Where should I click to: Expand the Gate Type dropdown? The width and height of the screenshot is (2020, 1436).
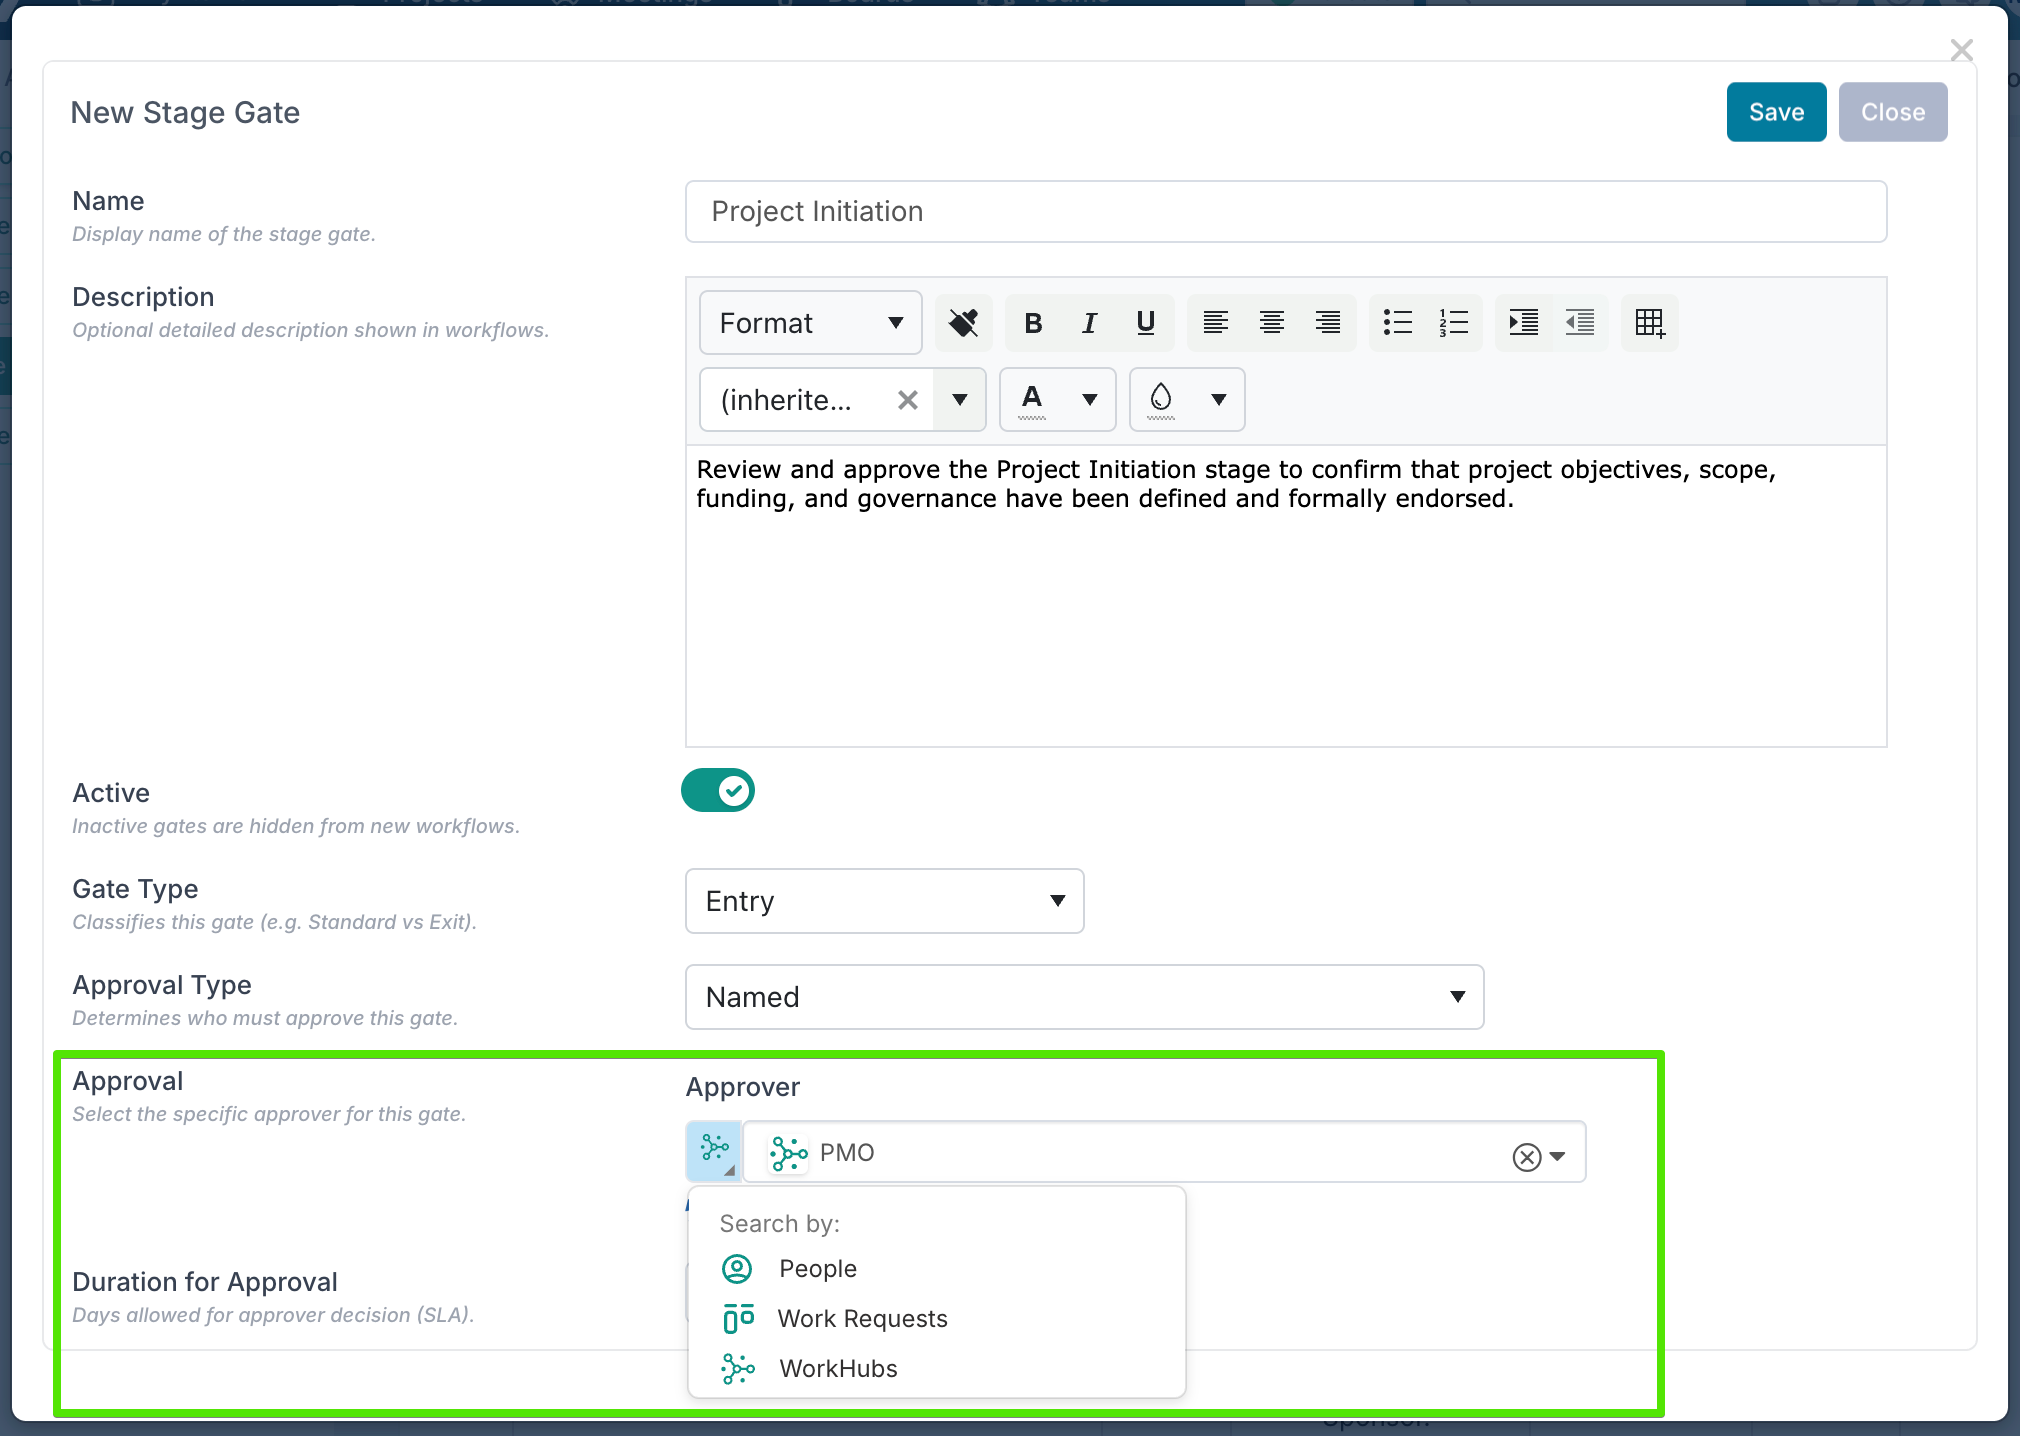point(884,901)
